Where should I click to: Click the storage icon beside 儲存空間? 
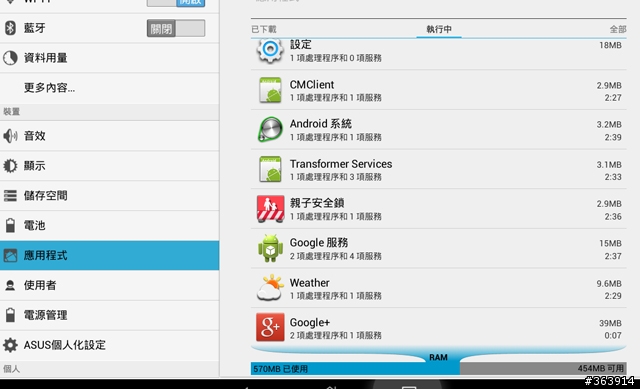(10, 196)
